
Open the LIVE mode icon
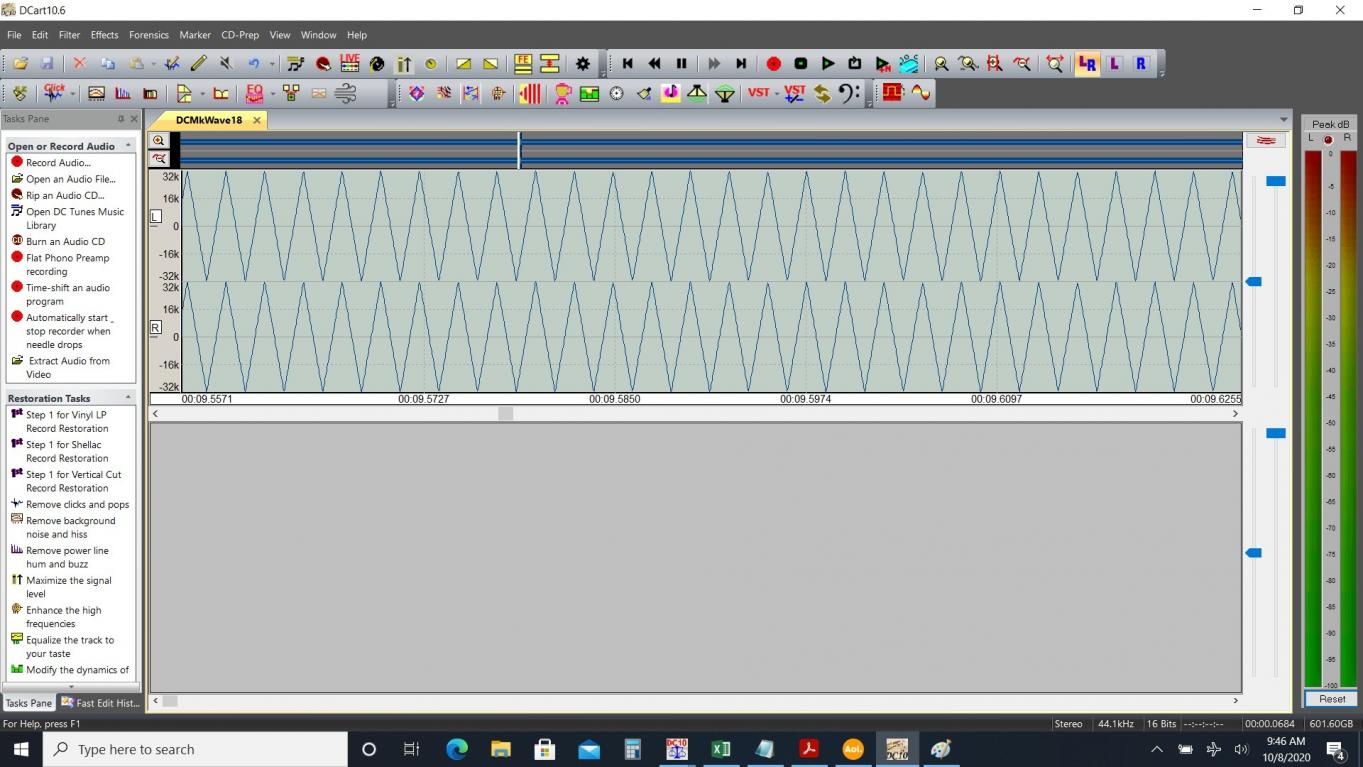[x=350, y=63]
